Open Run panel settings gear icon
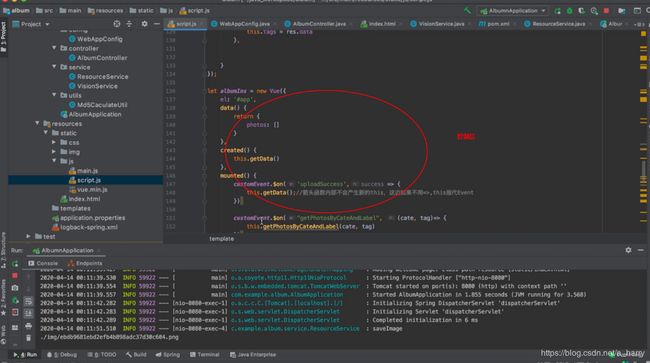Image resolution: width=650 pixels, height=363 pixels. click(628, 250)
